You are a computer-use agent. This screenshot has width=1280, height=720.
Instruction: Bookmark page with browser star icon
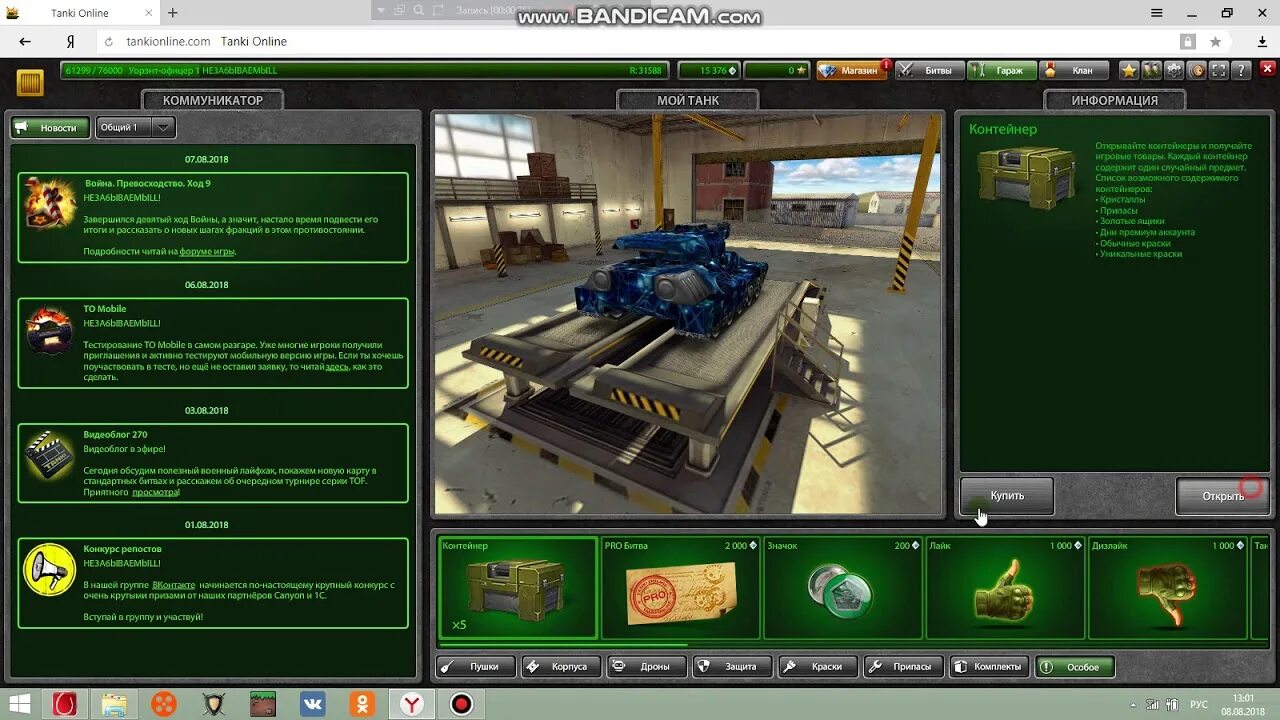click(1215, 41)
